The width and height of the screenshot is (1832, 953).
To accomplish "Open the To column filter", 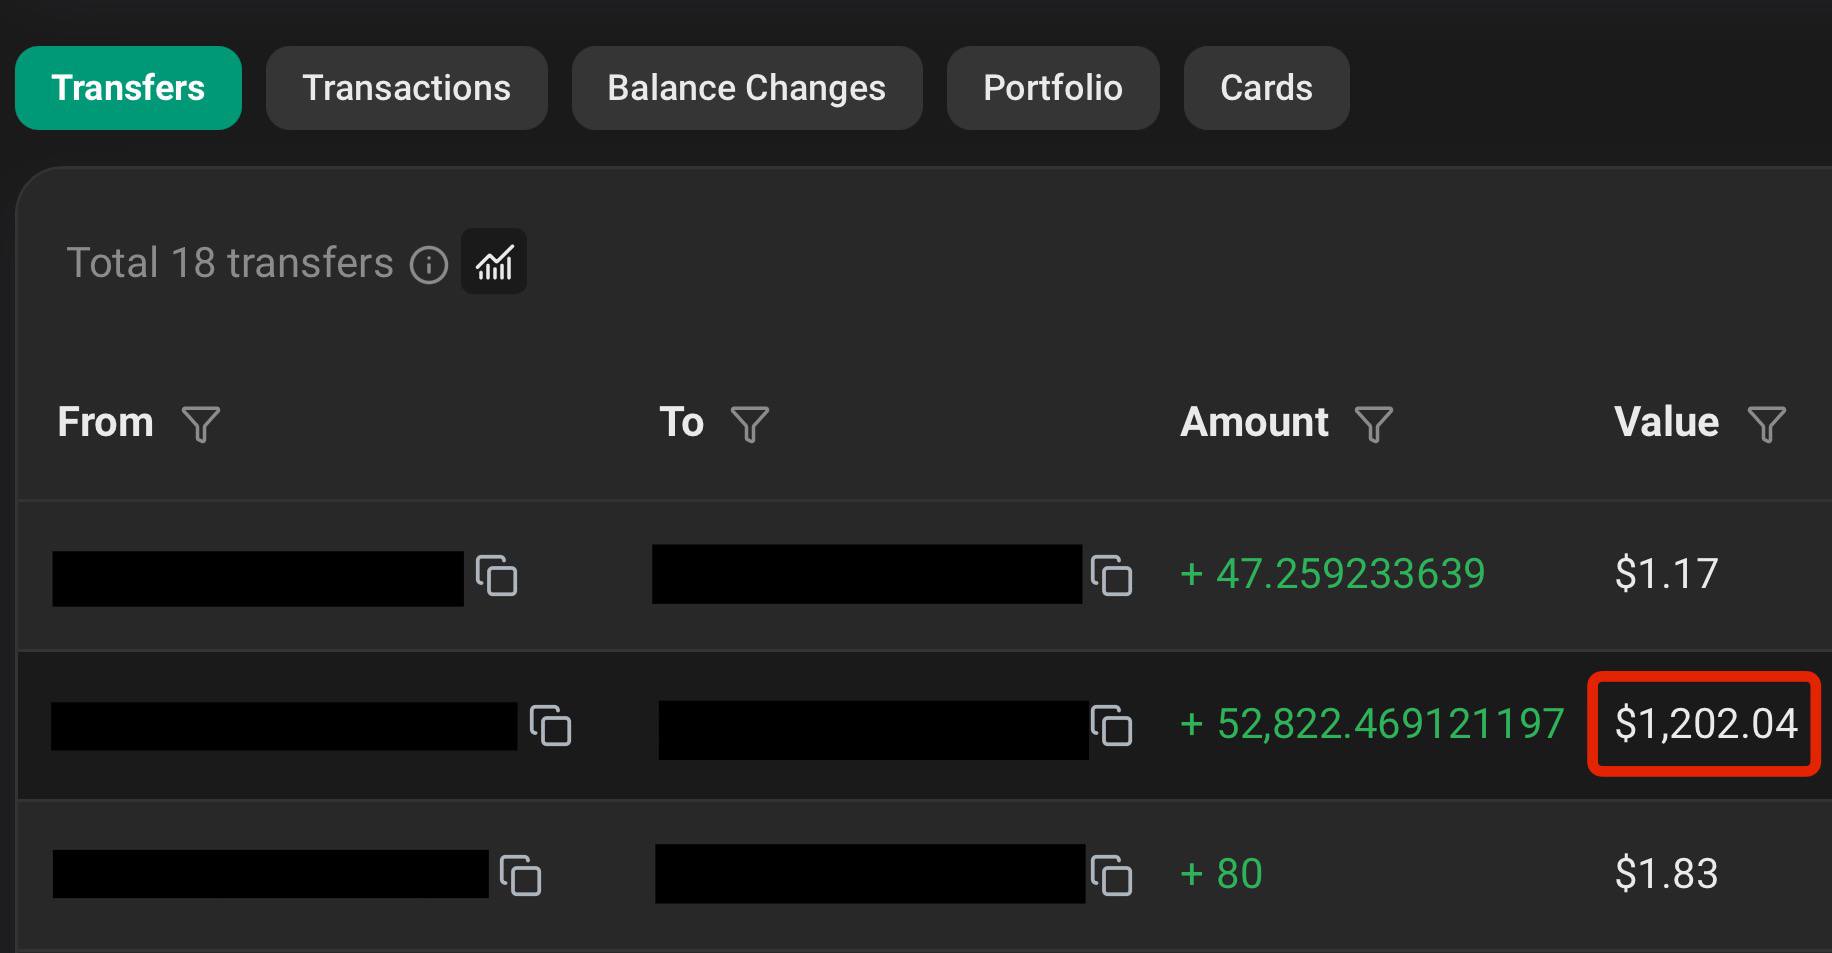I will point(750,424).
